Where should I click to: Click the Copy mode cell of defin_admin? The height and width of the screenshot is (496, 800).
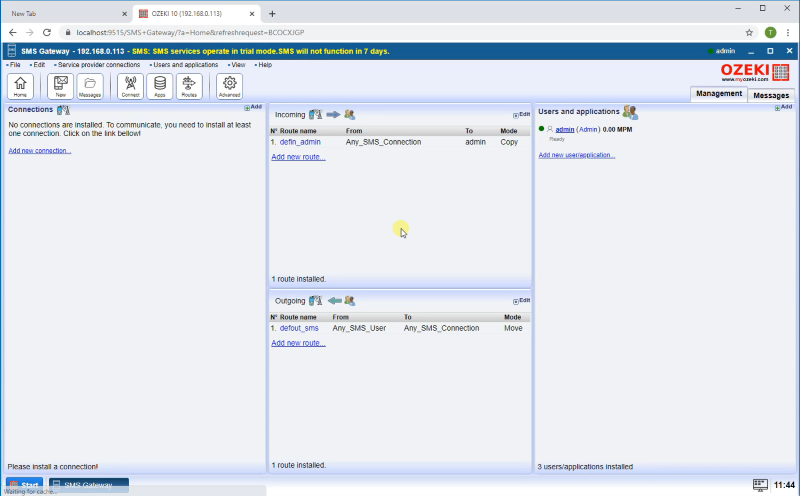tap(509, 142)
